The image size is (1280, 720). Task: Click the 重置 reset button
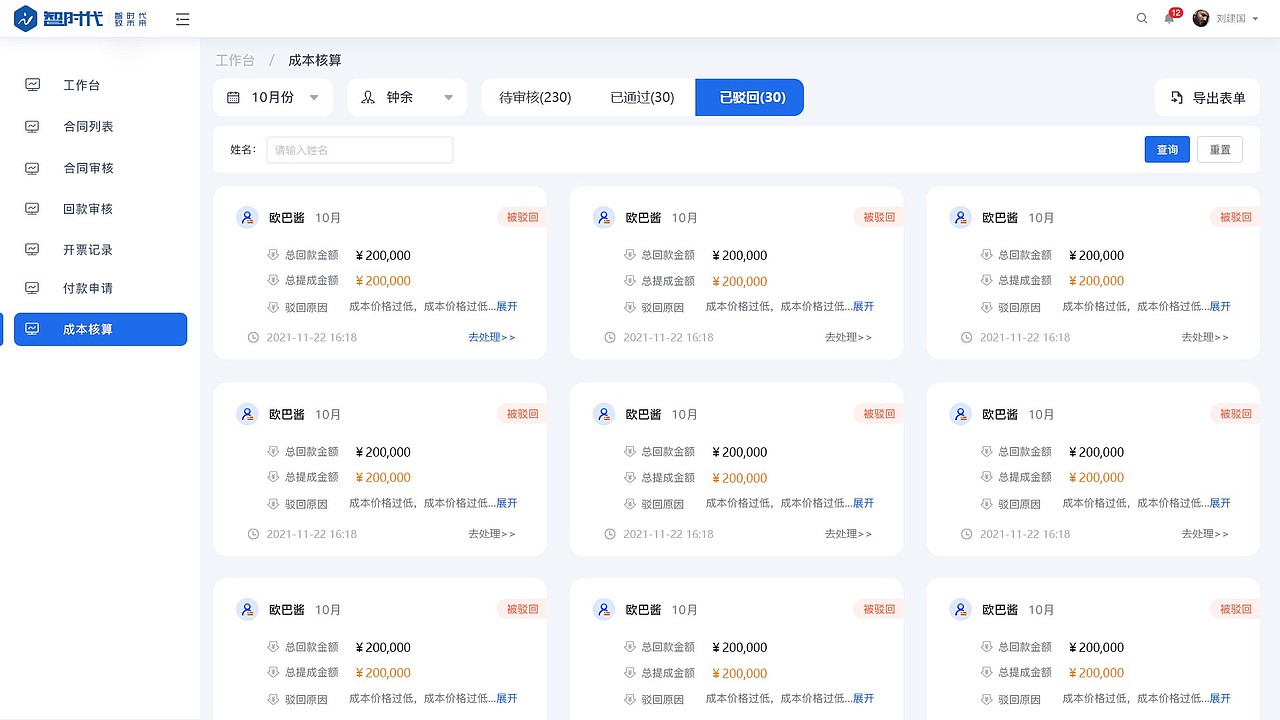(1220, 149)
